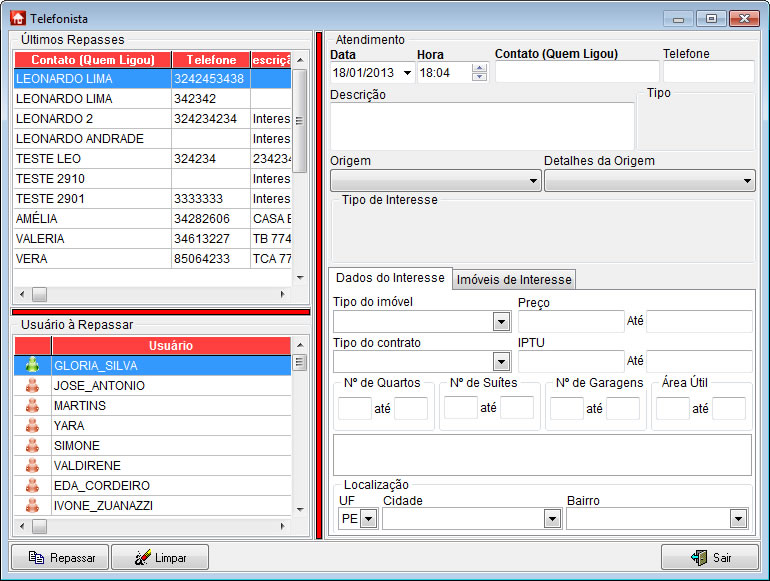This screenshot has height=581, width=770.
Task: Increase the Hora time with up spinner
Action: 479,68
